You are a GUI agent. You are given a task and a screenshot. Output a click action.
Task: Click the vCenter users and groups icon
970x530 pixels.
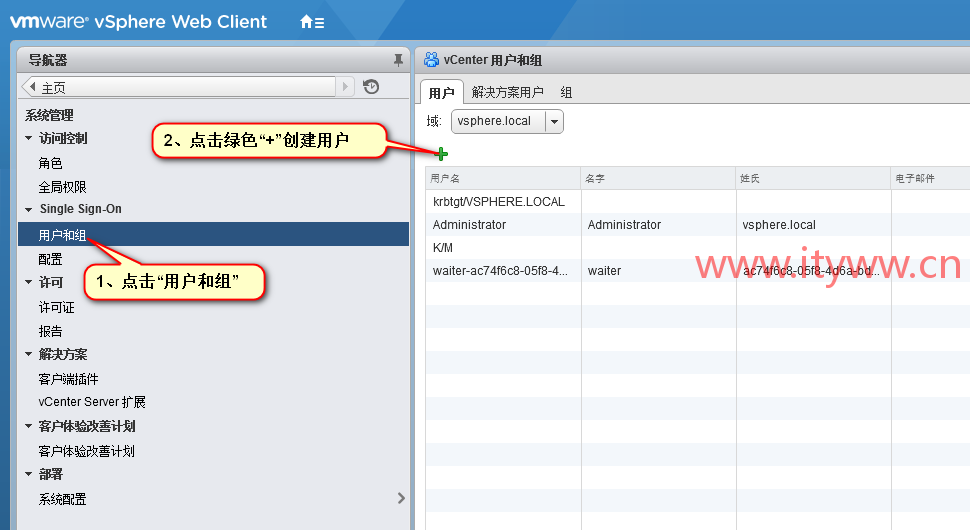[431, 59]
